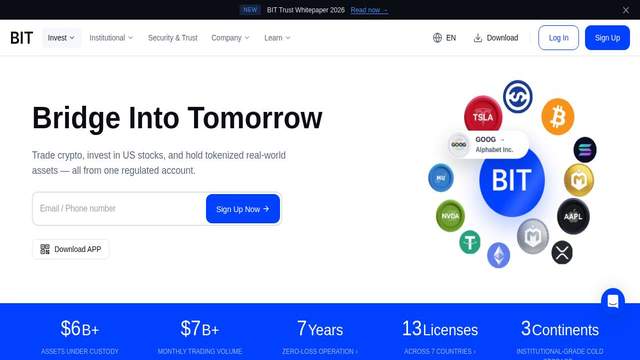
Task: Focus the Email / Phone number field
Action: 119,209
